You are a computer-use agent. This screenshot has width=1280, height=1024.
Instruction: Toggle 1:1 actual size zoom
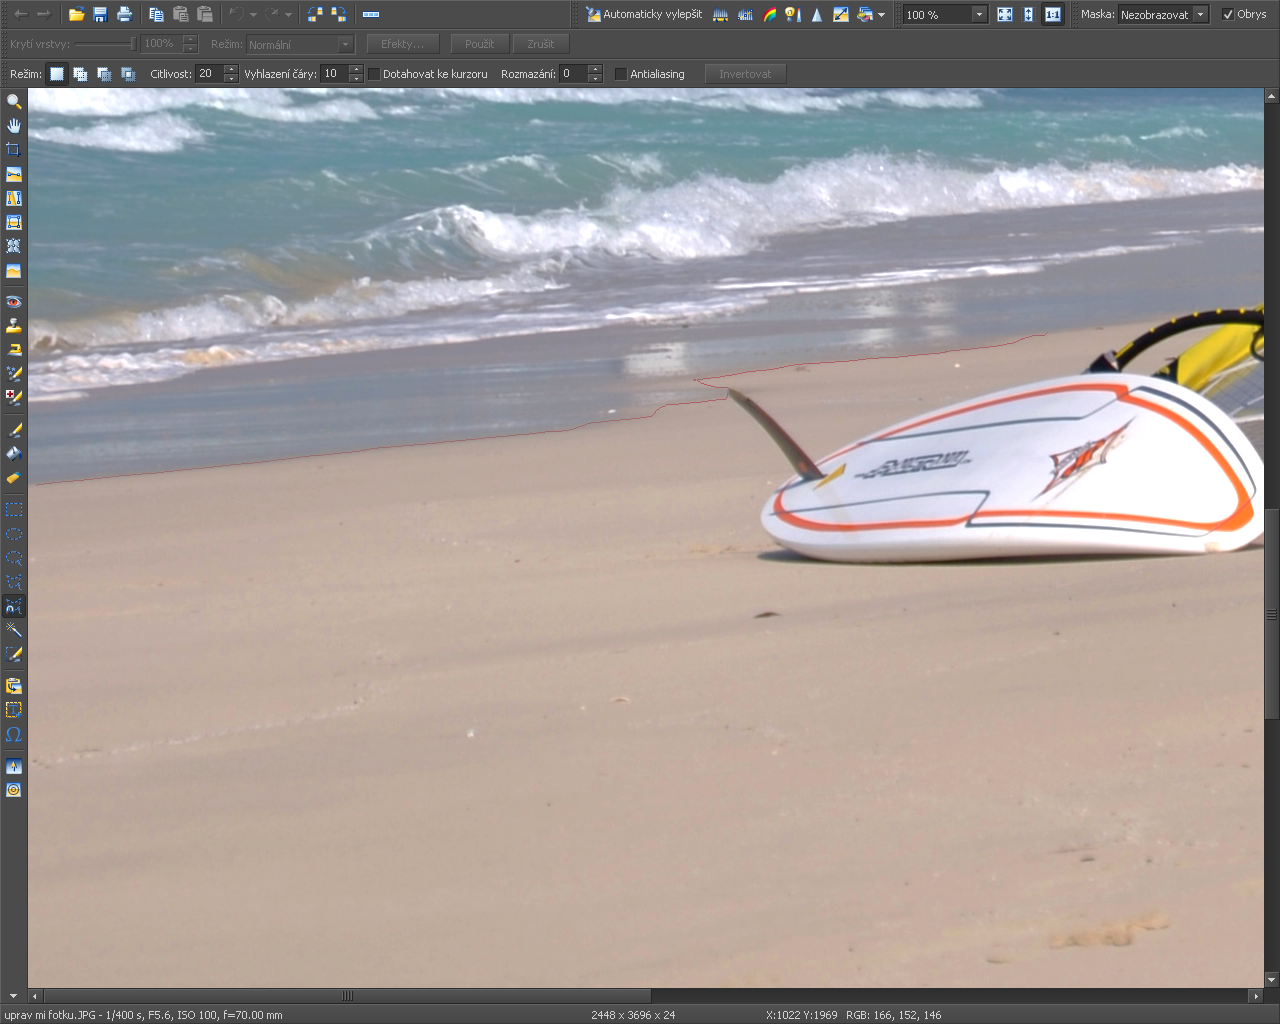pos(1052,15)
